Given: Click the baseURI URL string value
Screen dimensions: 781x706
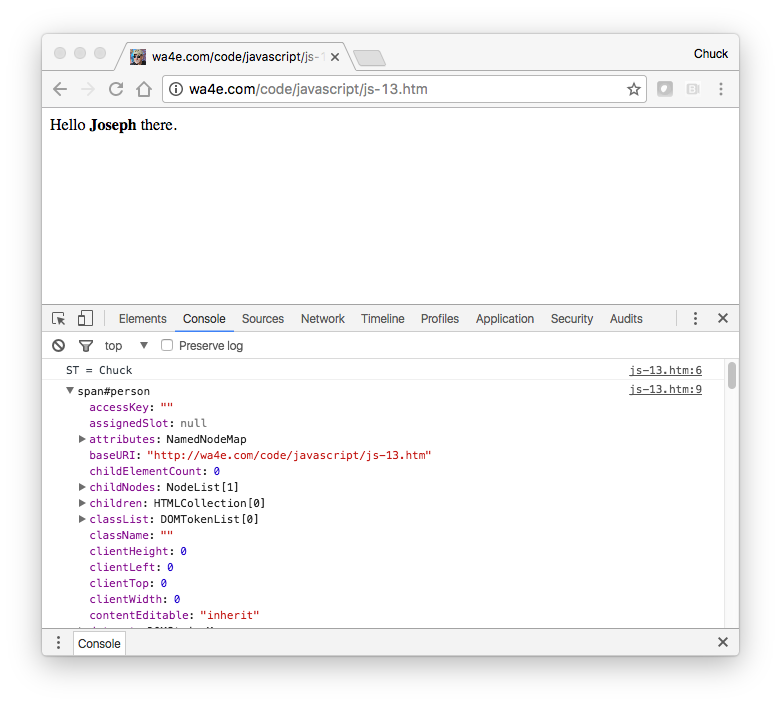Looking at the screenshot, I should [x=289, y=455].
